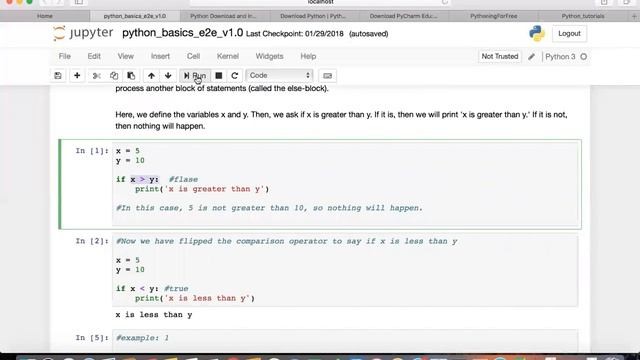Rename notebook title python_basics_e2e_v1.0

(182, 33)
